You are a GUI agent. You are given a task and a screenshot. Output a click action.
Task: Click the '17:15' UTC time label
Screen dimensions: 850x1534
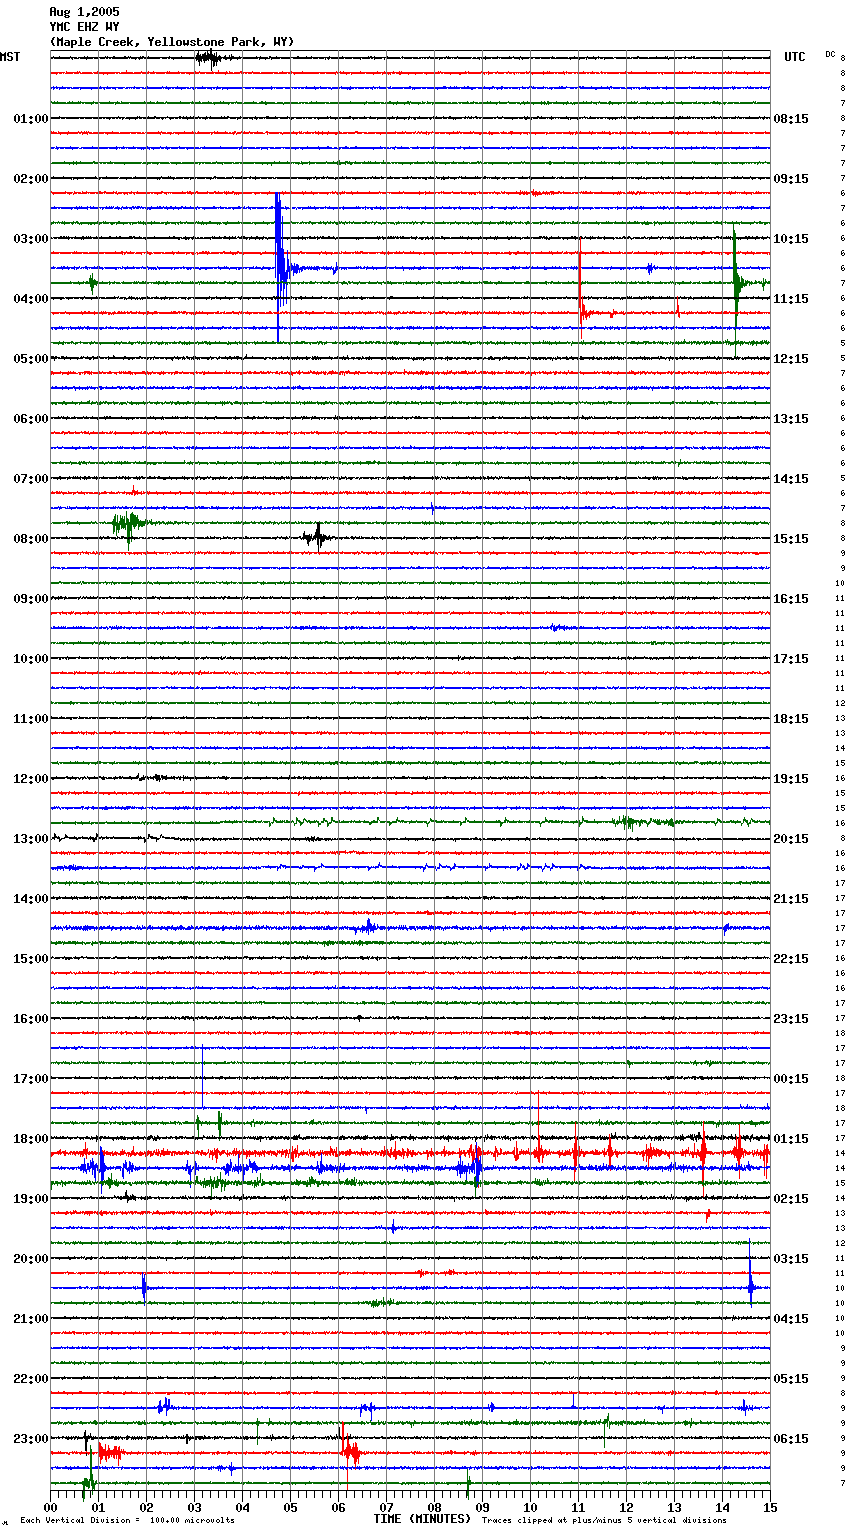791,659
